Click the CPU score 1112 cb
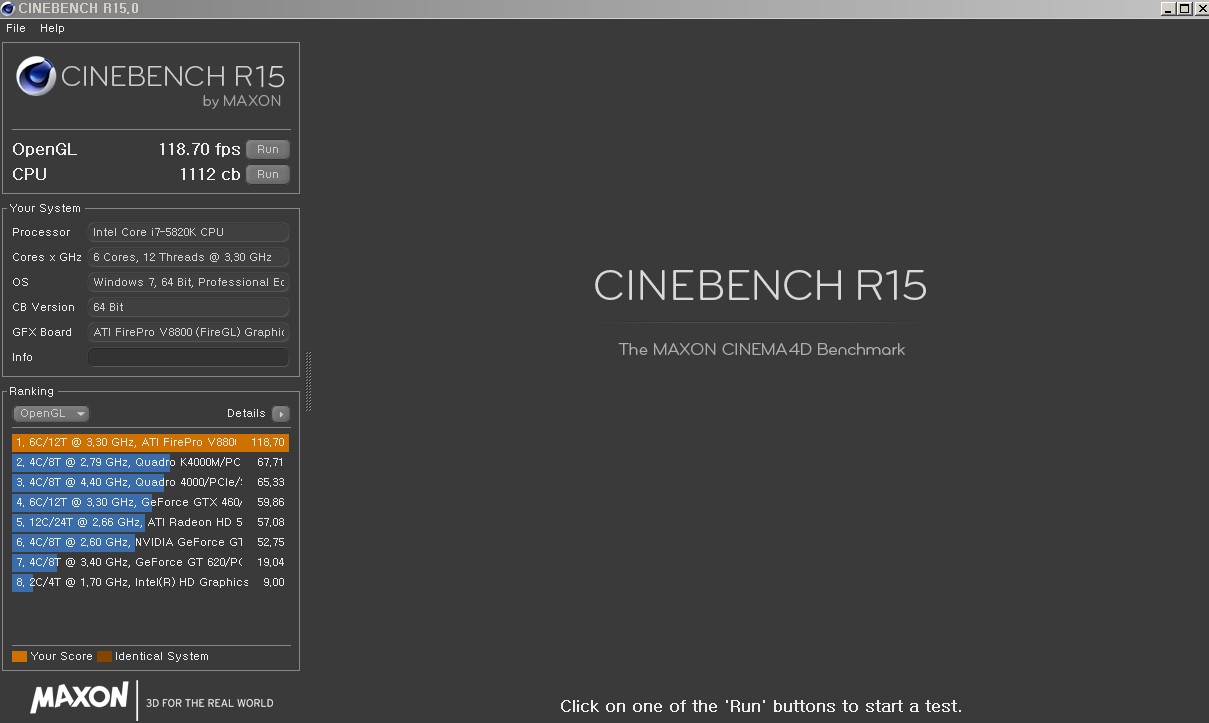This screenshot has width=1209, height=723. pyautogui.click(x=210, y=174)
